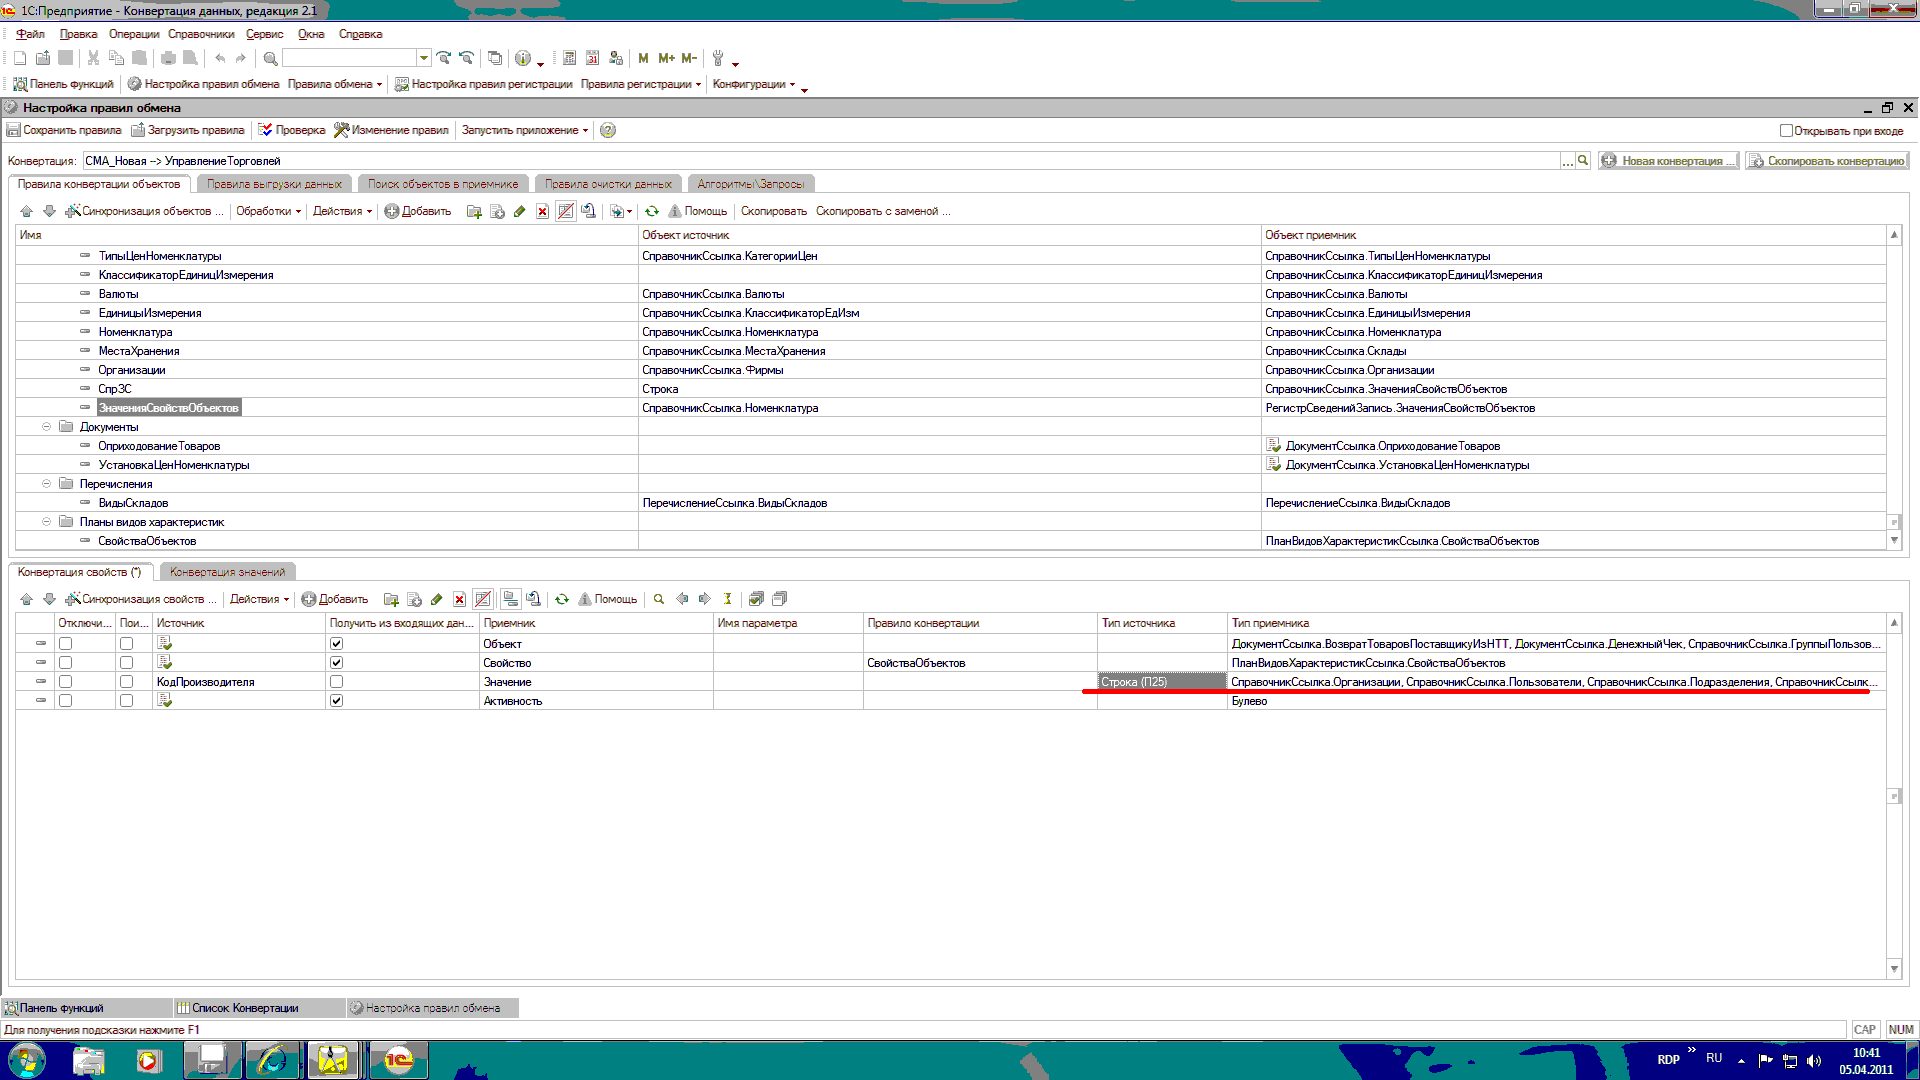Click the new document icon in main toolbar
Screen dimensions: 1920x1080
20,58
